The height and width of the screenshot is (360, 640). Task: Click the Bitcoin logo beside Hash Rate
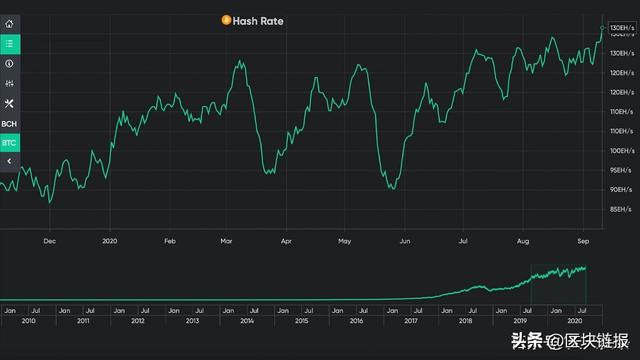pyautogui.click(x=226, y=20)
